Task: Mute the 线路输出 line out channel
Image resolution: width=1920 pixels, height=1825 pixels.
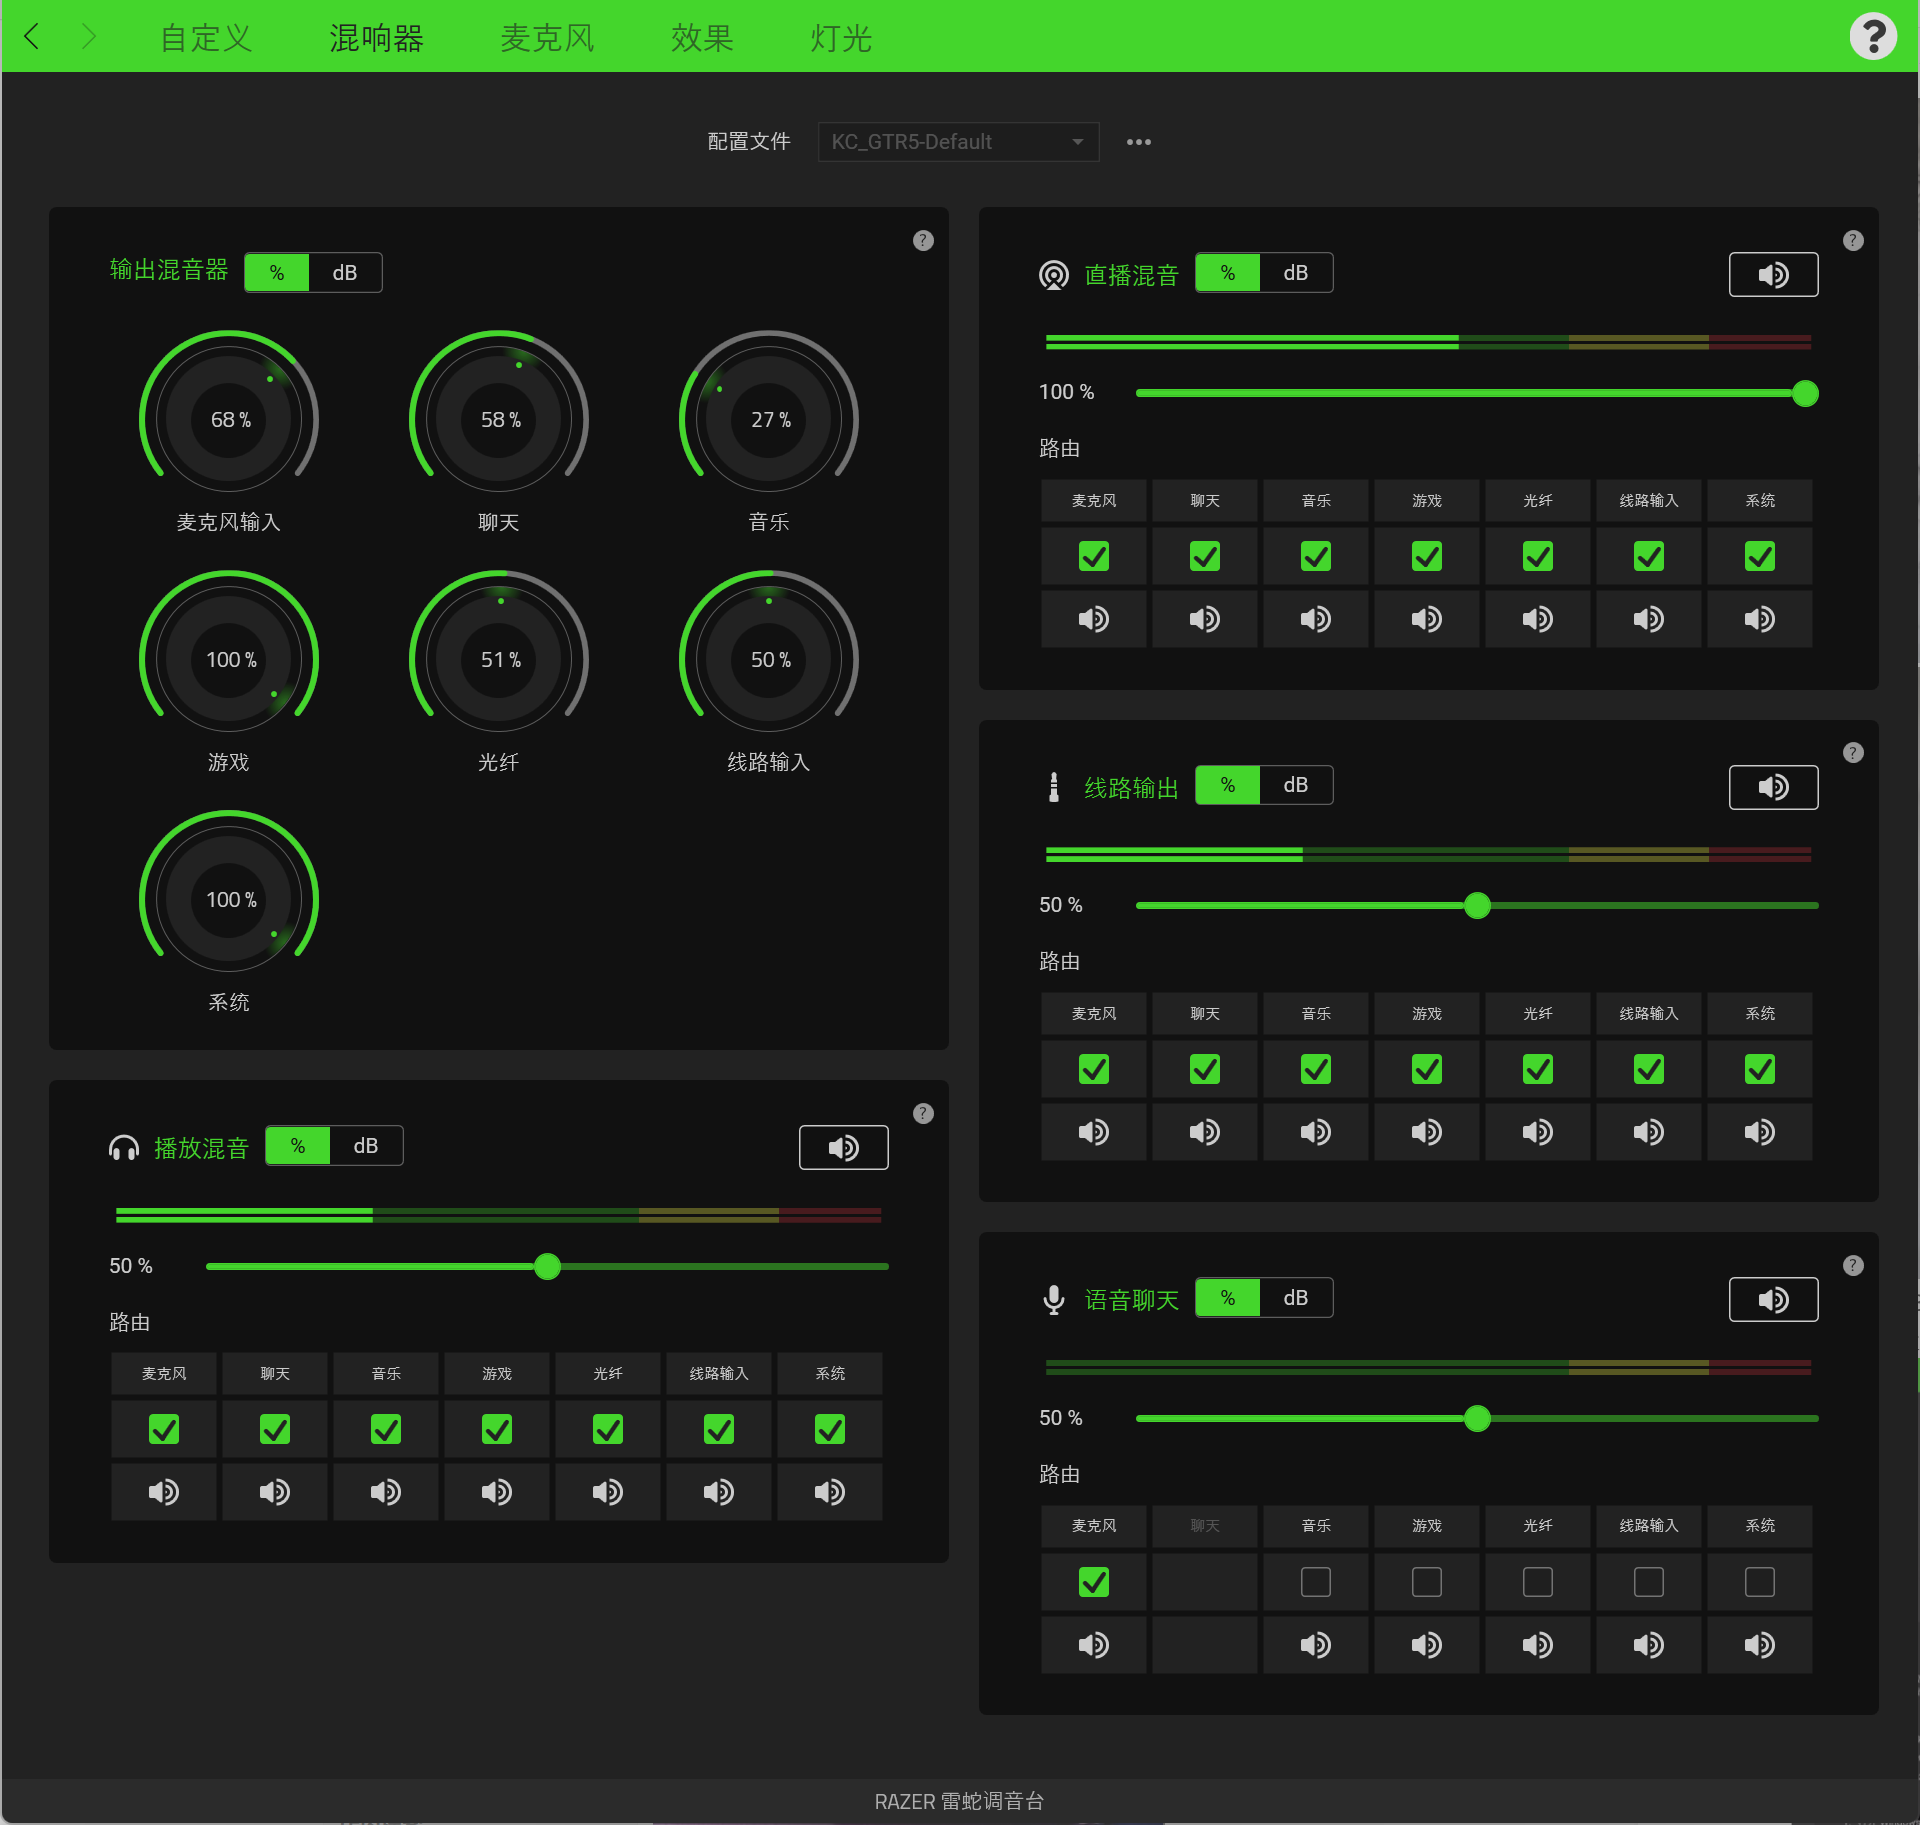Action: click(1772, 788)
